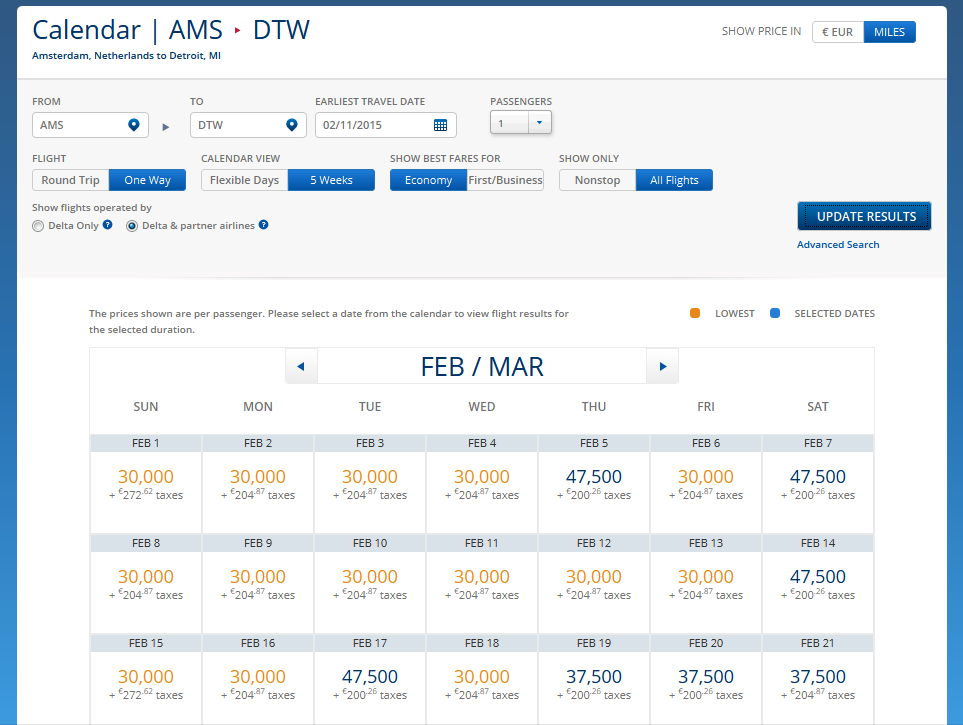Advance calendar with the right arrow
Viewport: 963px width, 725px height.
[x=662, y=365]
